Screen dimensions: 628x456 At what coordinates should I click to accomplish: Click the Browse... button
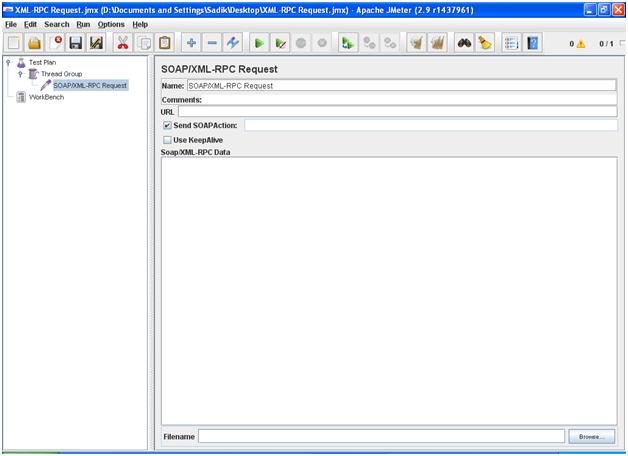coord(592,436)
